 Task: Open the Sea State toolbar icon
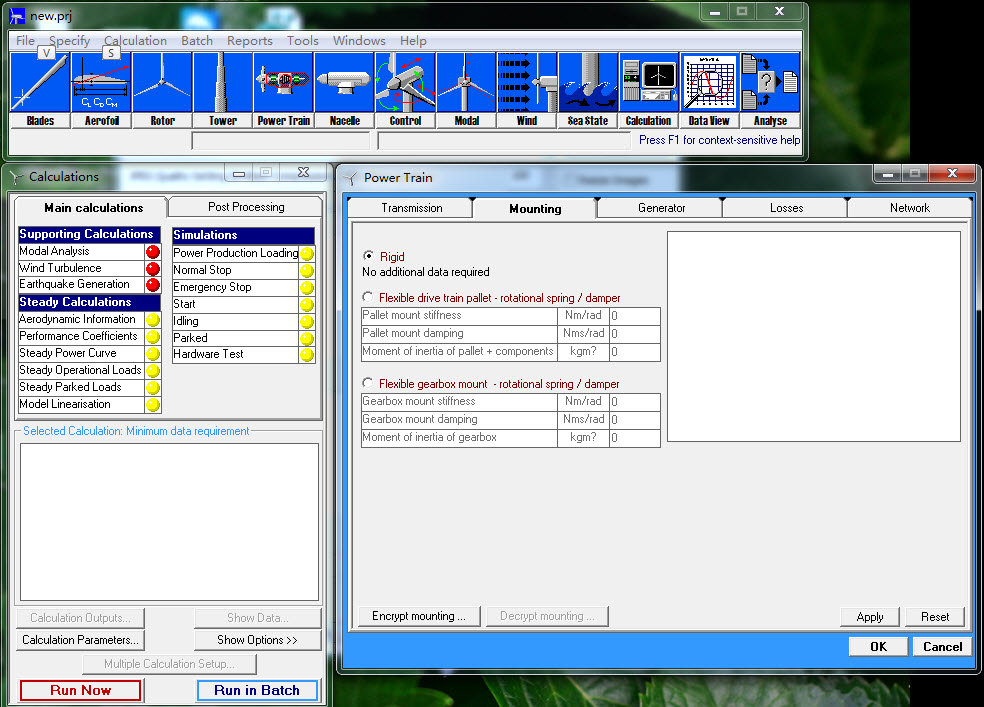click(x=588, y=90)
